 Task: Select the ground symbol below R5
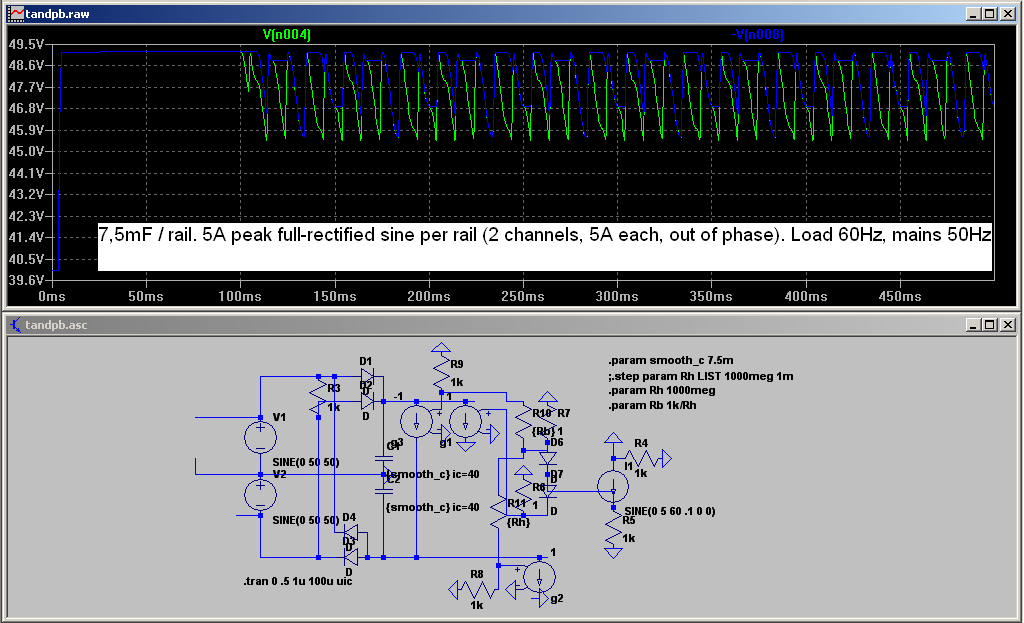pyautogui.click(x=613, y=552)
